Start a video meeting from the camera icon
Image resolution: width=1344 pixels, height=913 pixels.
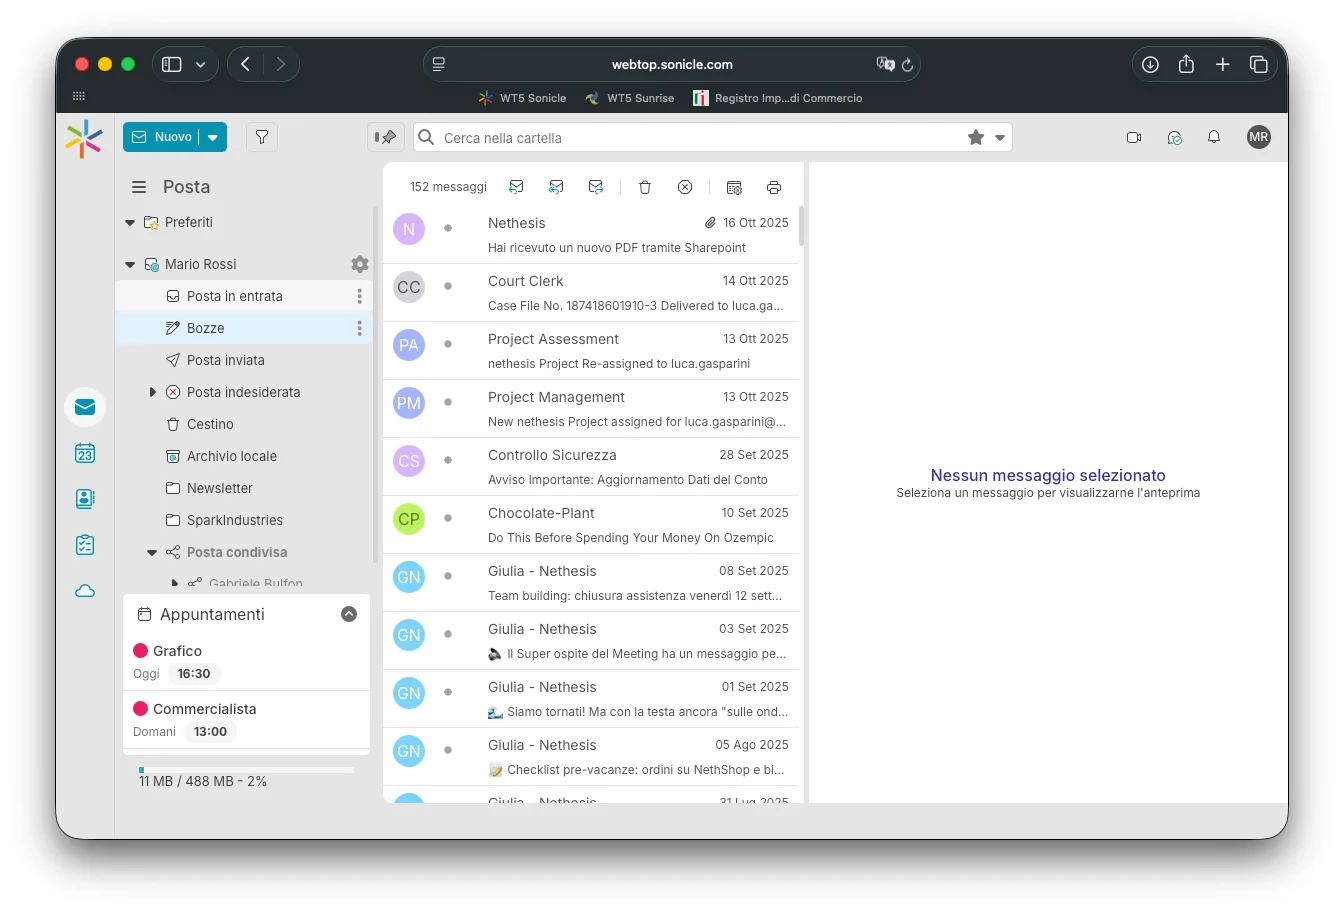1134,137
